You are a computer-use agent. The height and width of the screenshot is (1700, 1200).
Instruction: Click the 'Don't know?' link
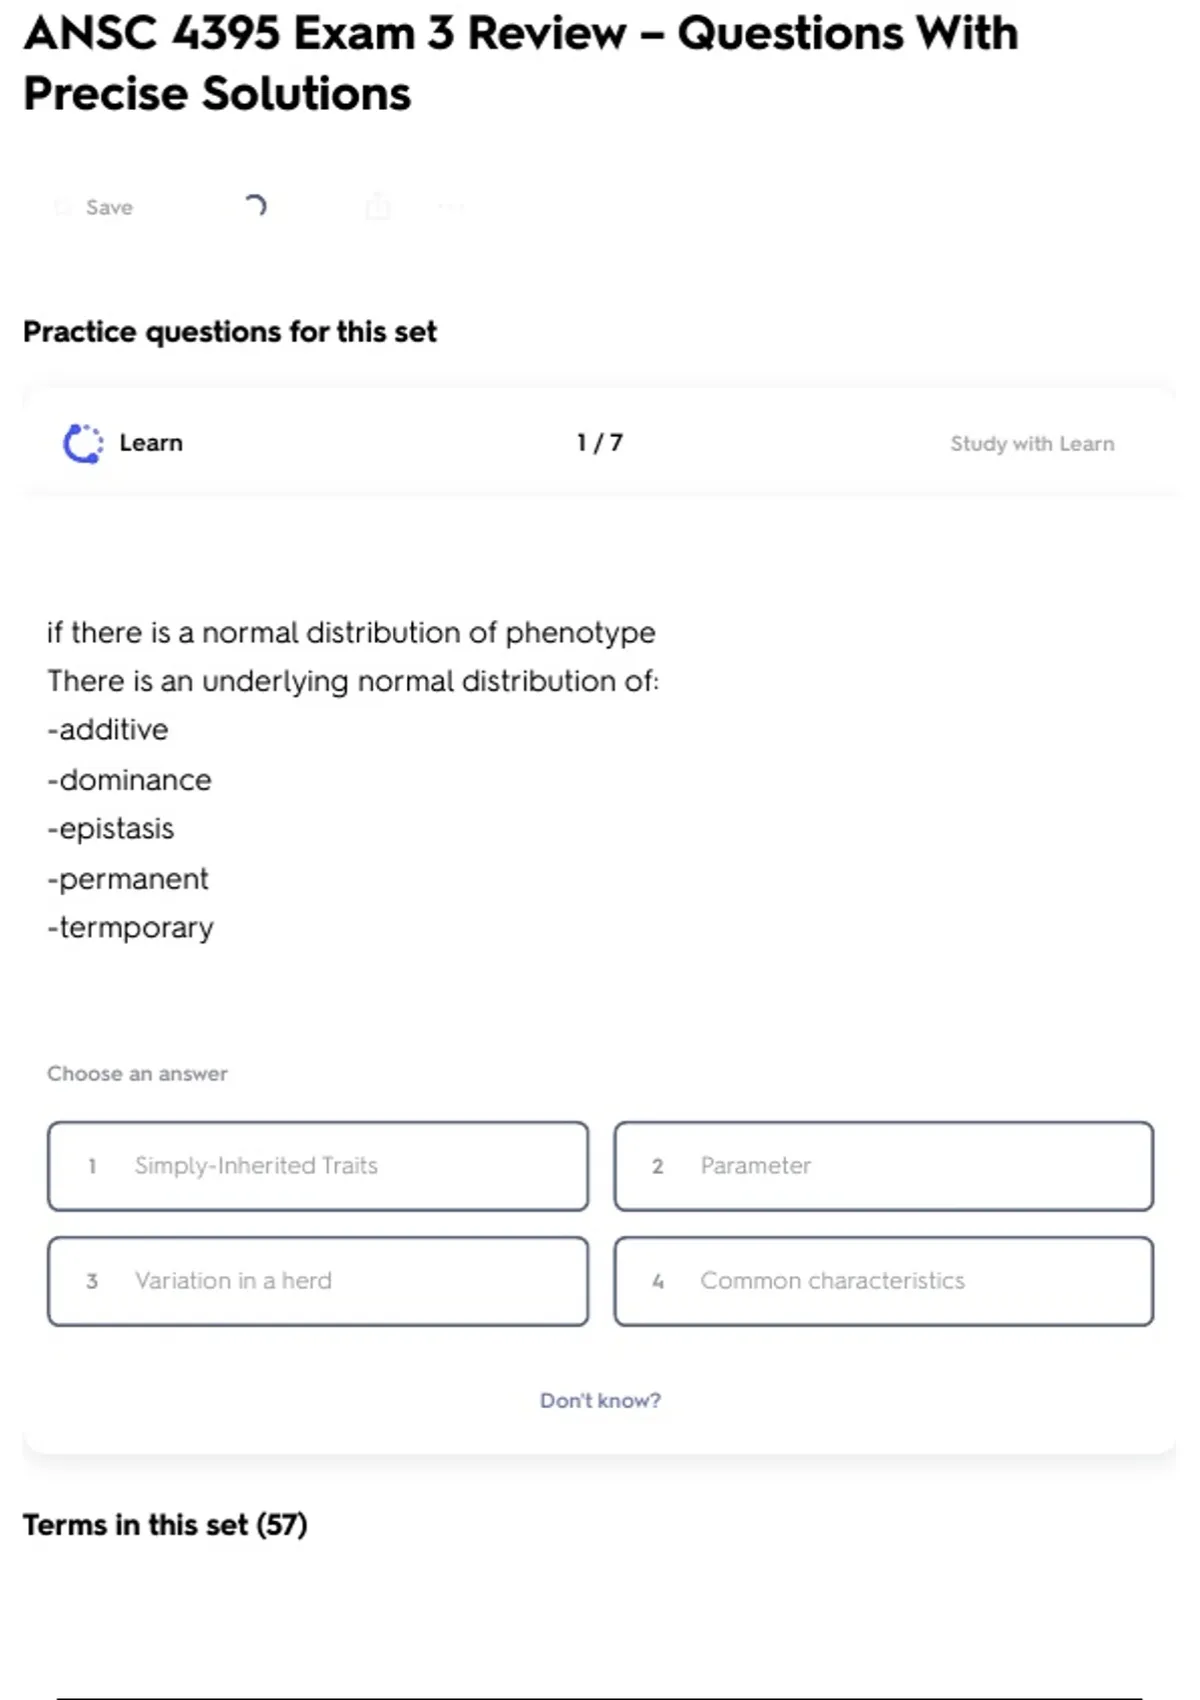[600, 1400]
